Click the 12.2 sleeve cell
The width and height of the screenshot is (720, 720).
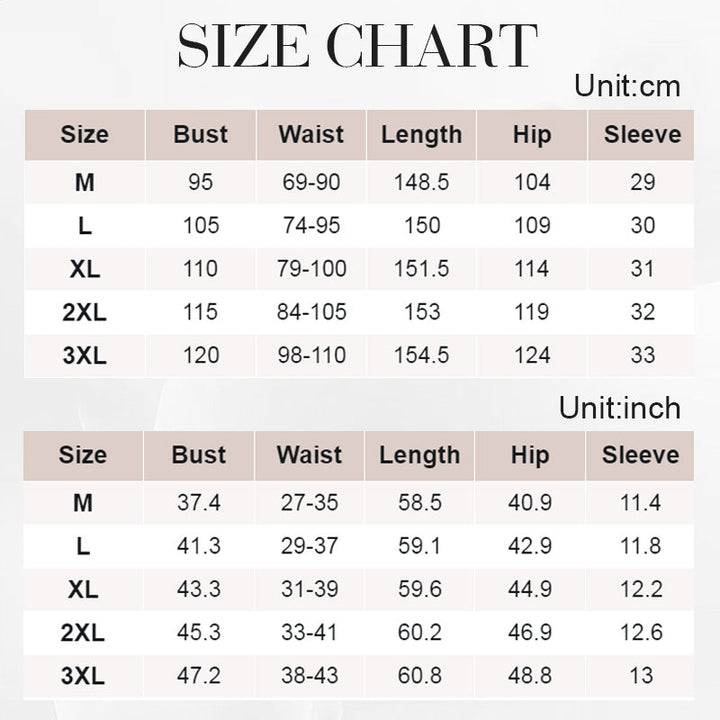tap(641, 590)
